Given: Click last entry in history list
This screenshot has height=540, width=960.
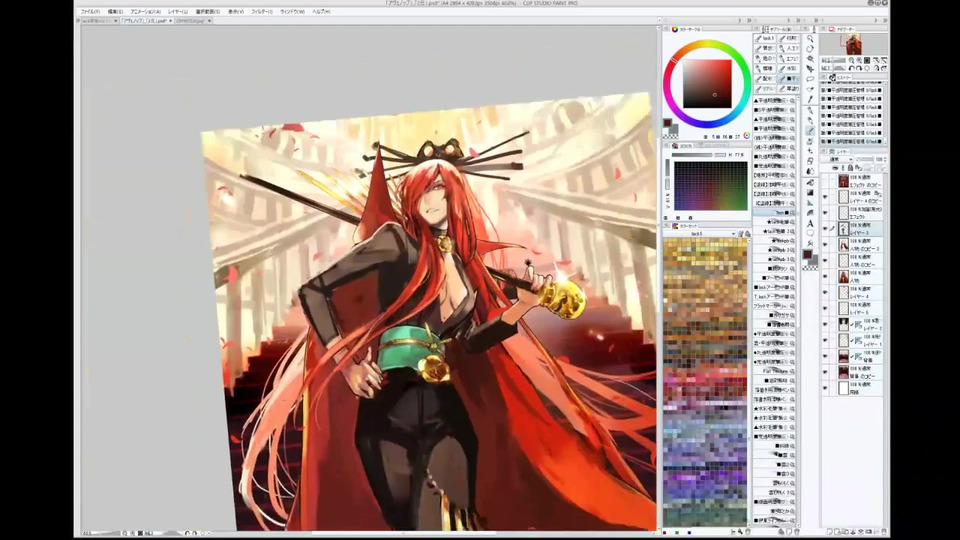Looking at the screenshot, I should pyautogui.click(x=852, y=141).
